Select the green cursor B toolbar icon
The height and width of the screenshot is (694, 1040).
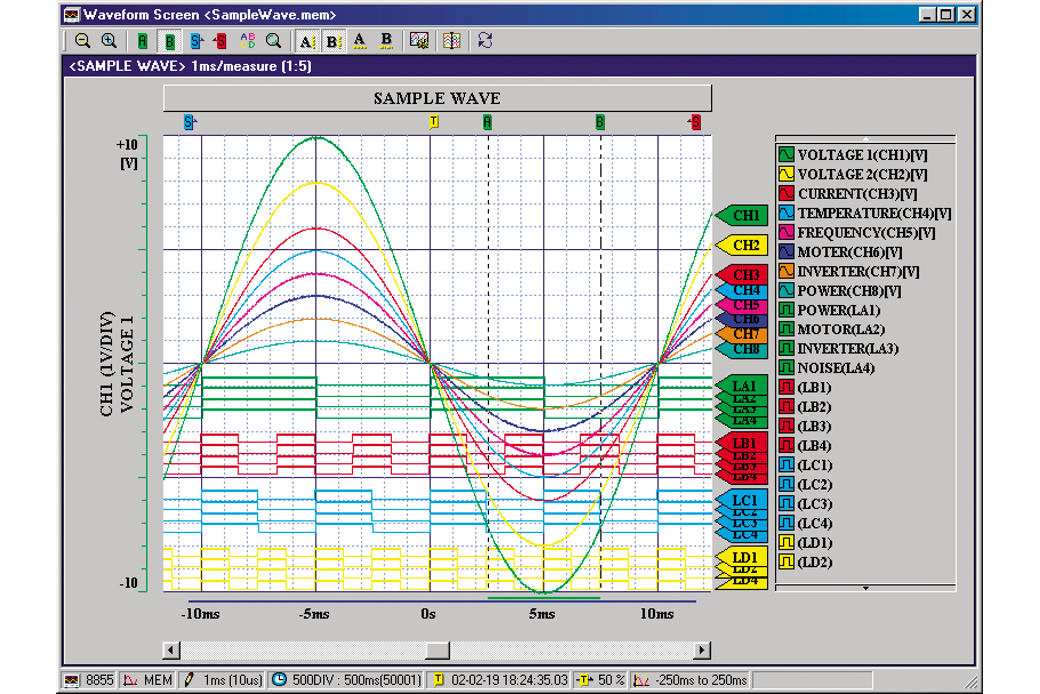click(x=169, y=41)
